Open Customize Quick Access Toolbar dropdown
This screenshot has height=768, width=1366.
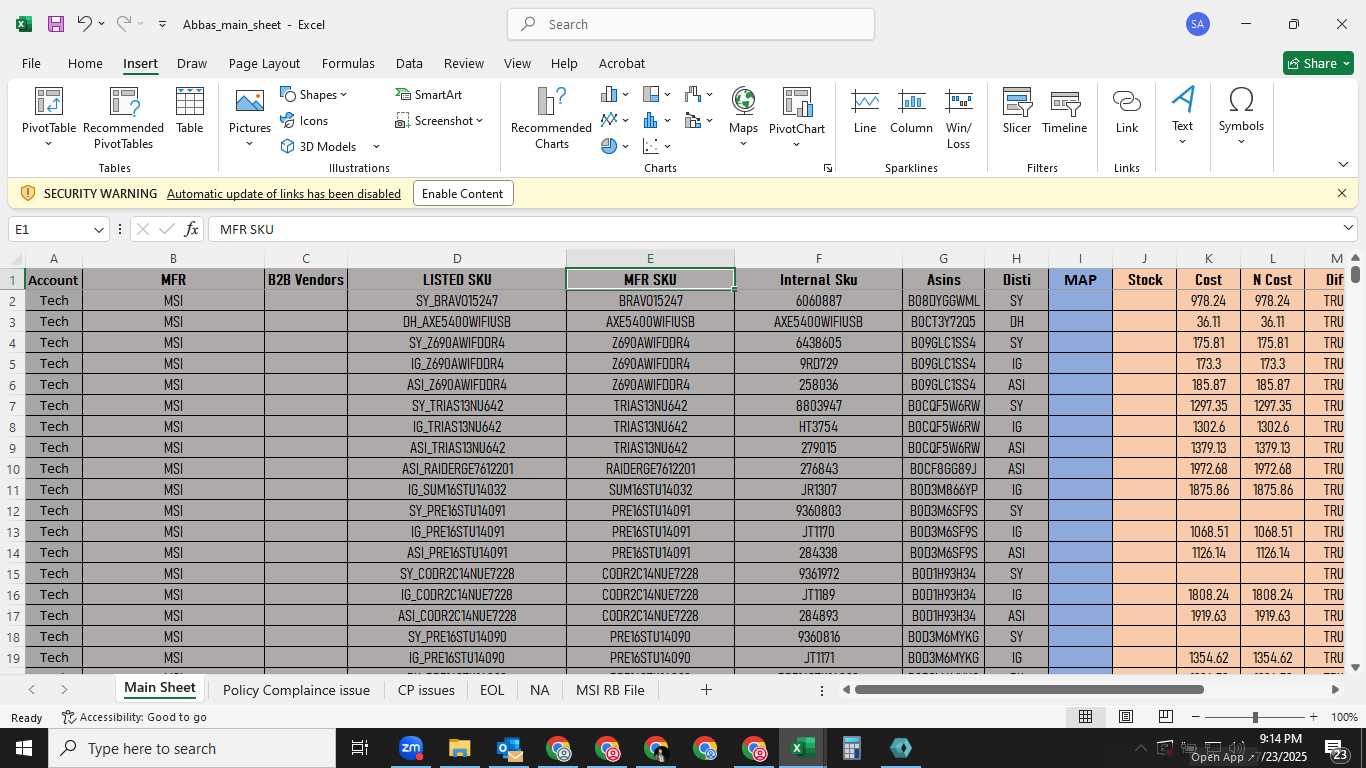(x=162, y=24)
